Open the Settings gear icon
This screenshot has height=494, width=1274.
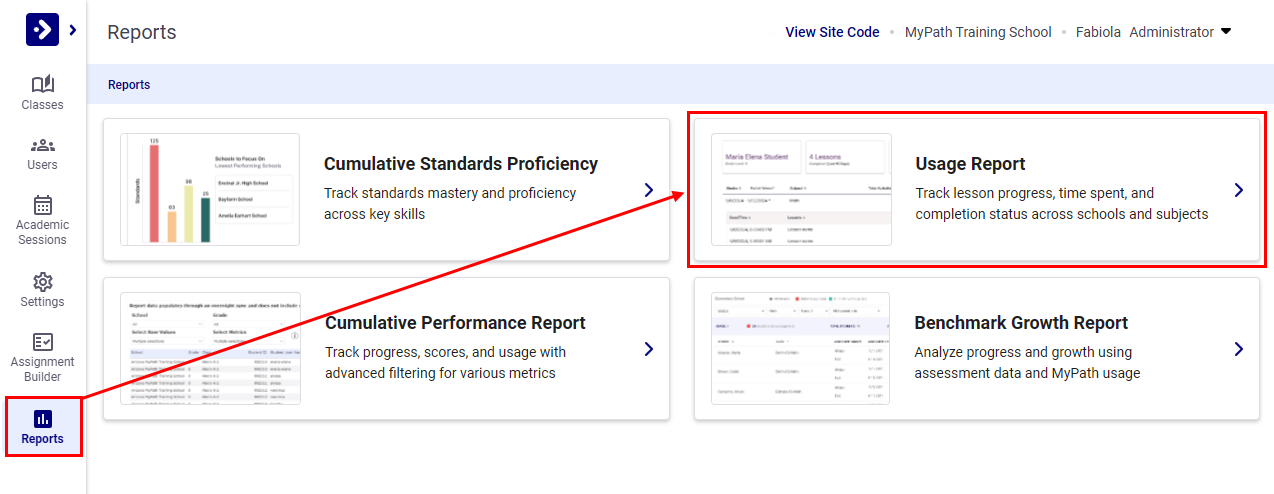(x=43, y=281)
